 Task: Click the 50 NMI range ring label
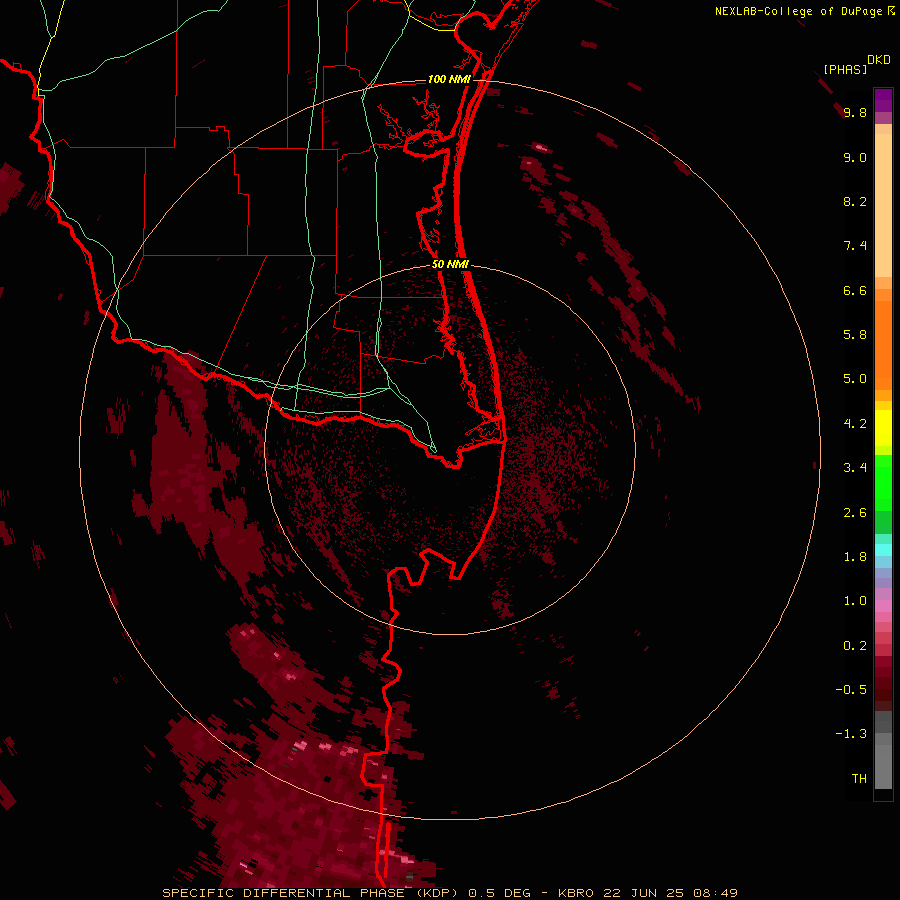[450, 264]
